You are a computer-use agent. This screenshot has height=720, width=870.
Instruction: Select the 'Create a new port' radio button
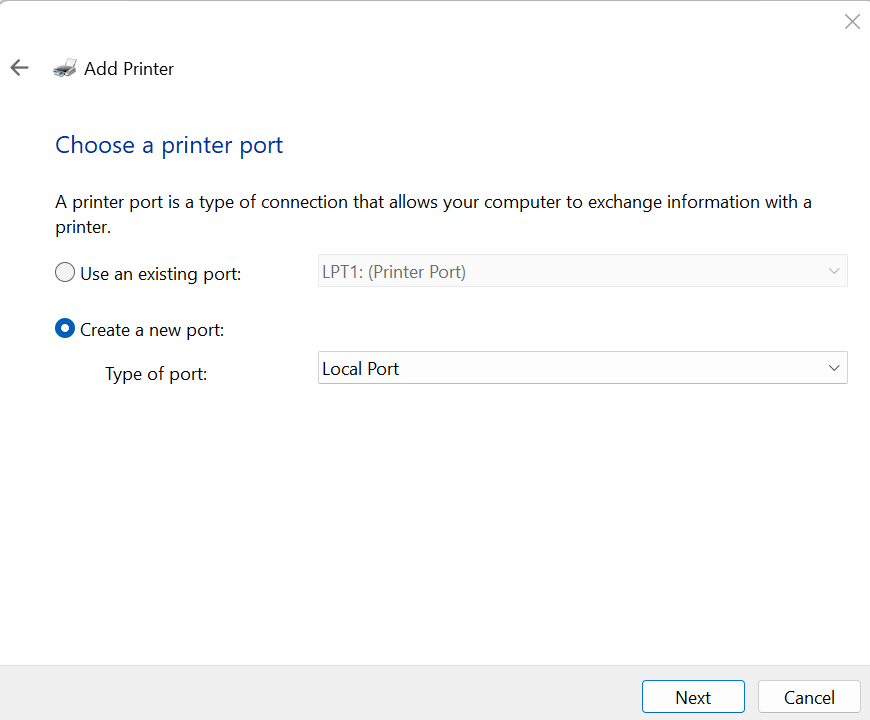tap(65, 329)
